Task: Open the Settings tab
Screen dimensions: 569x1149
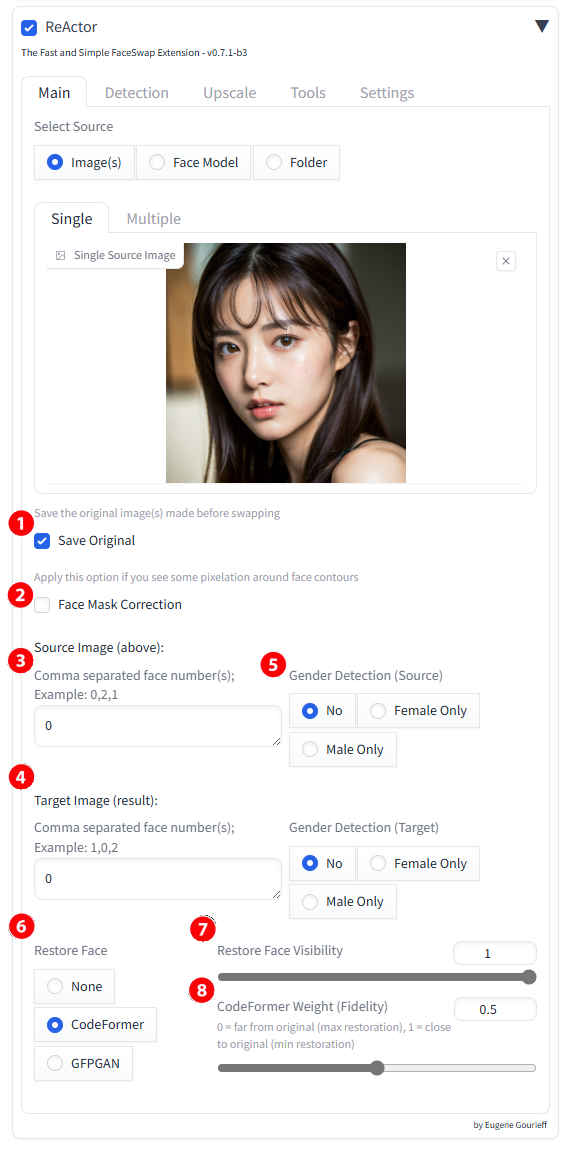Action: [387, 92]
